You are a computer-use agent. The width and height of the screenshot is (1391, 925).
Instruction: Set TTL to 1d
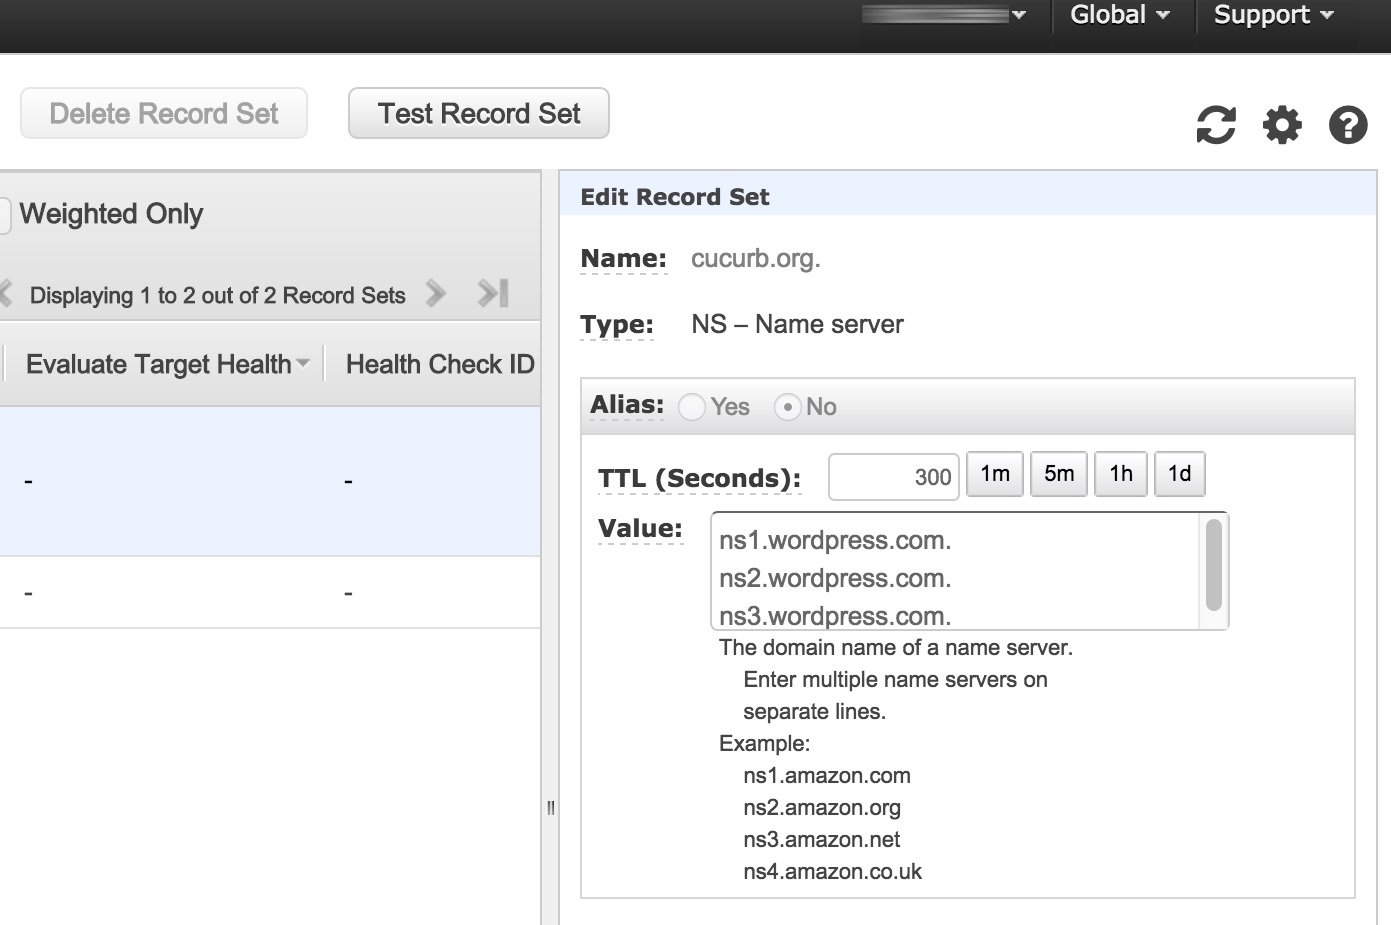pyautogui.click(x=1179, y=474)
